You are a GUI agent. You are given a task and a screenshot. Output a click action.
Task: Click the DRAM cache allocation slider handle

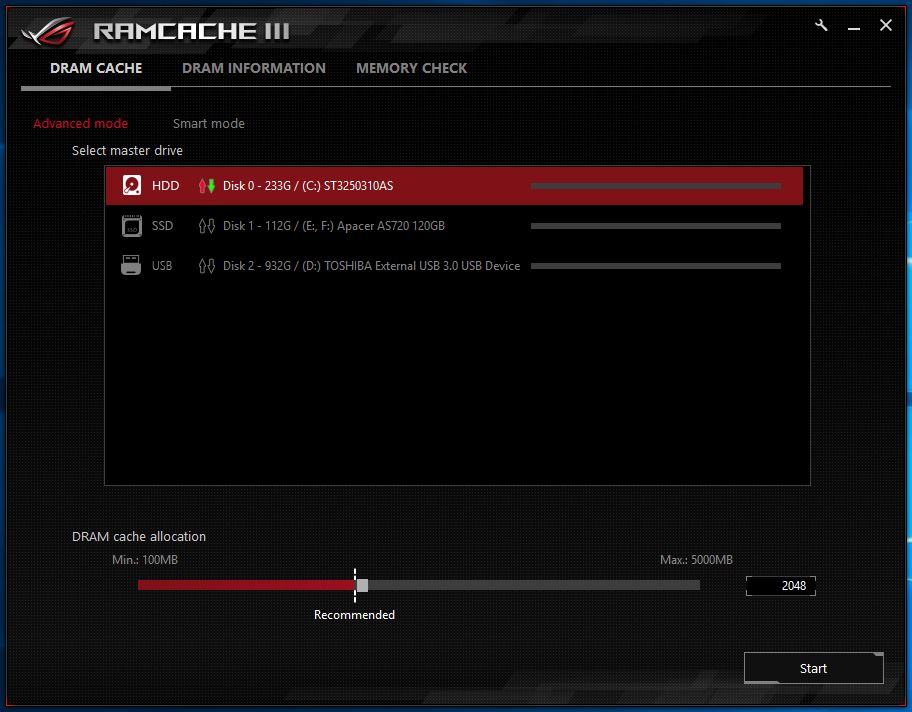(362, 585)
